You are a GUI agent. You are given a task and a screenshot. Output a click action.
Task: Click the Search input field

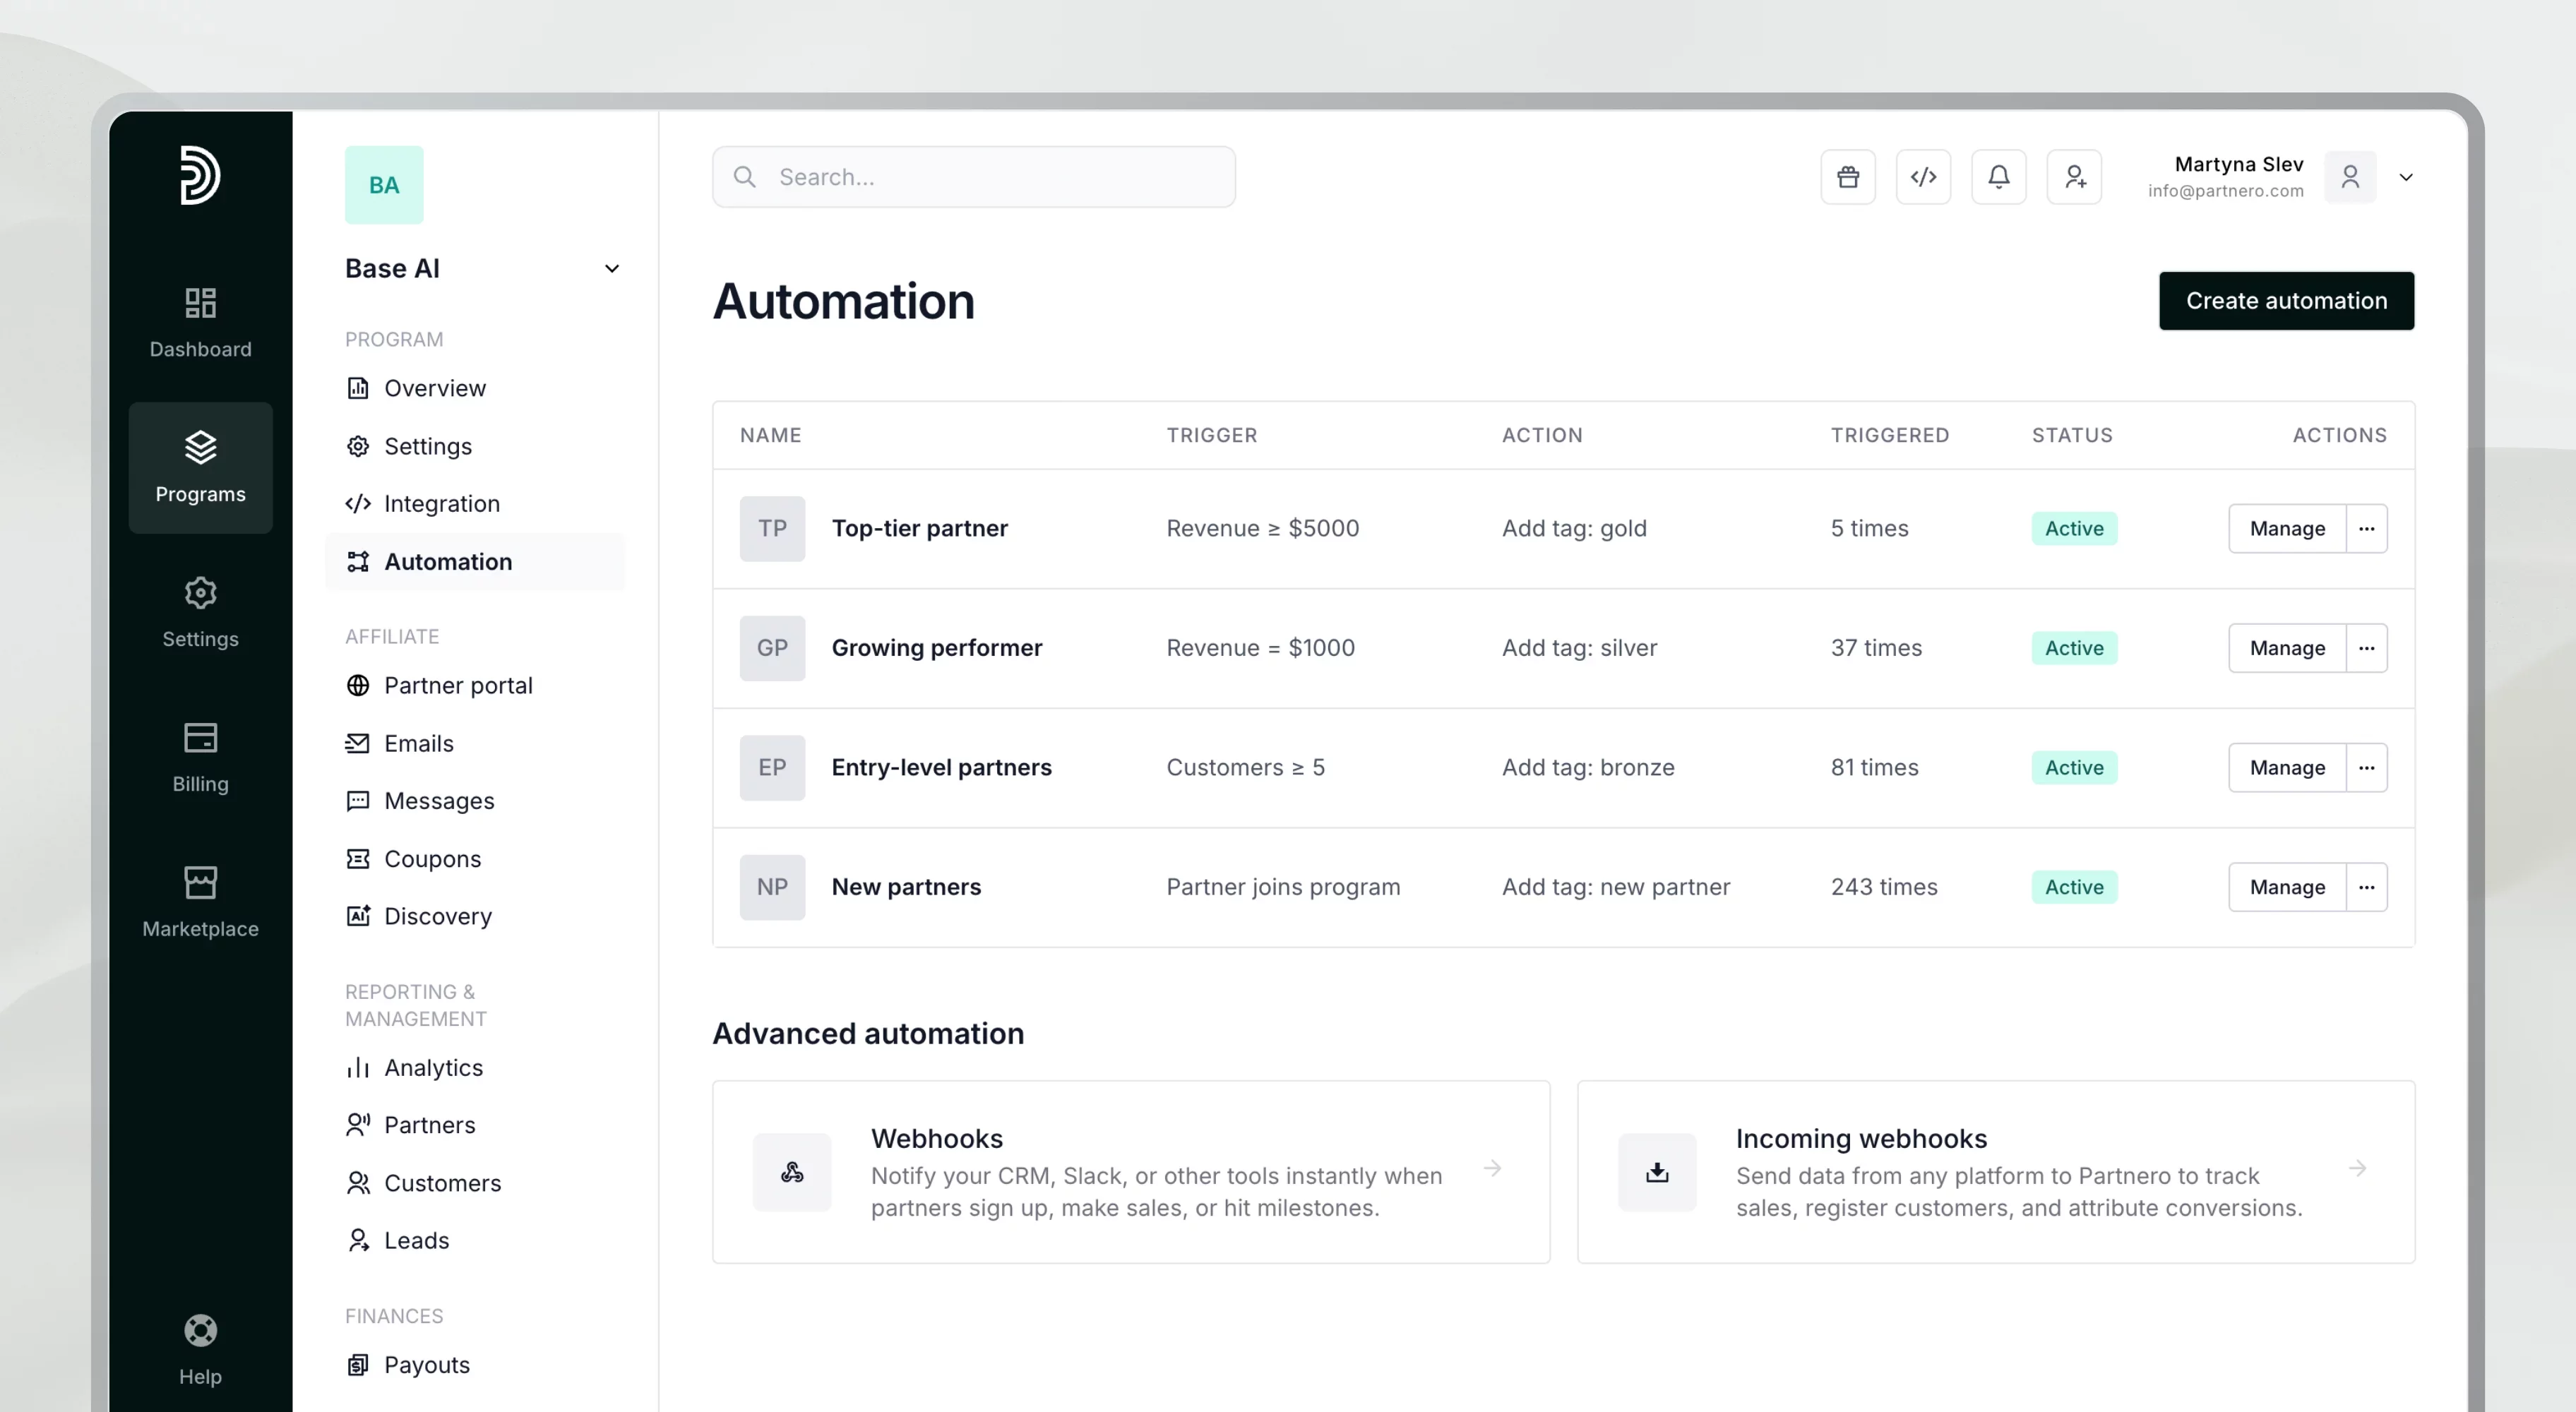tap(973, 177)
